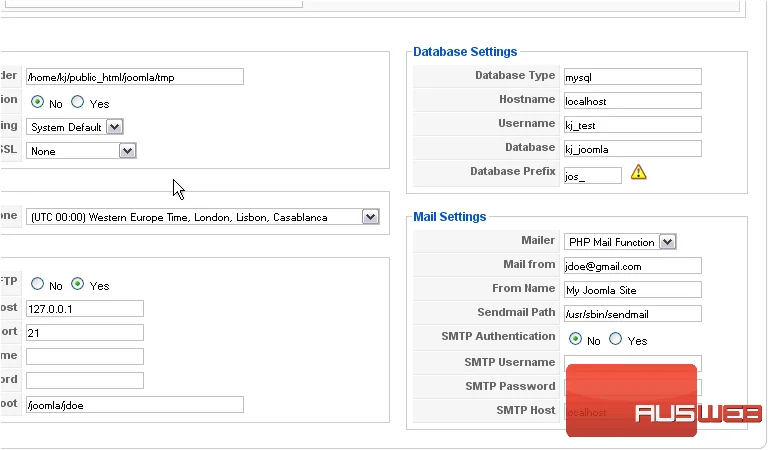Click the empty FTP password field
This screenshot has width=776, height=450.
(85, 380)
